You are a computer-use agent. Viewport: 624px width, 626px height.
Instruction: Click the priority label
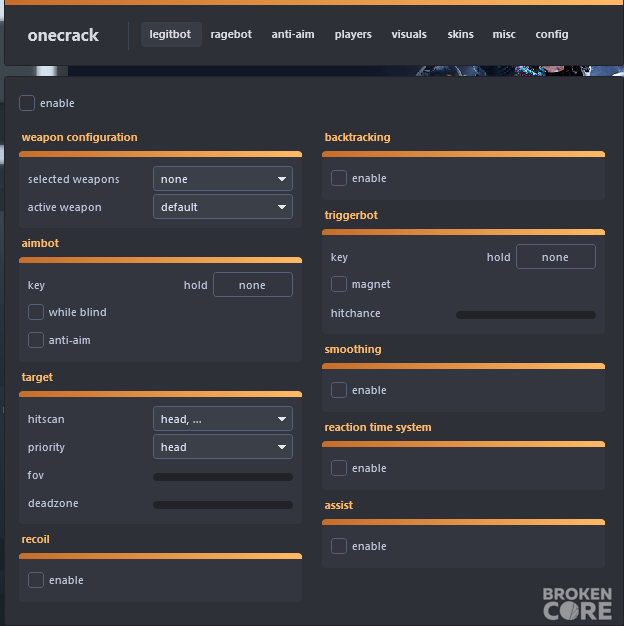coord(46,447)
